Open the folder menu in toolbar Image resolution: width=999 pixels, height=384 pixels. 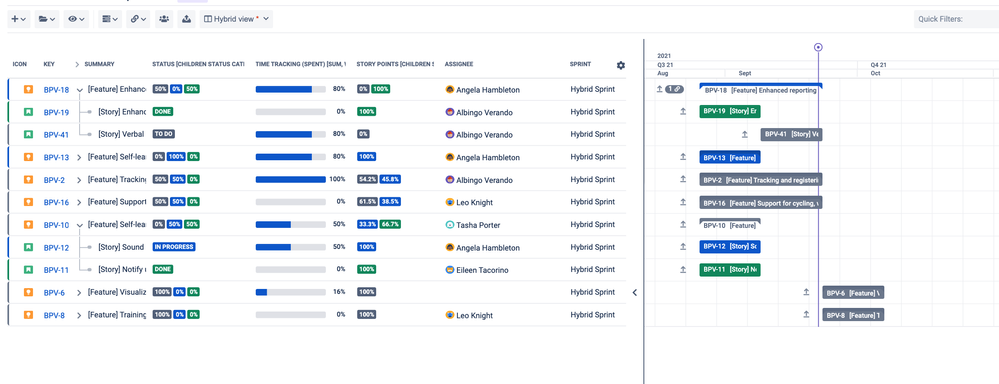coord(47,20)
